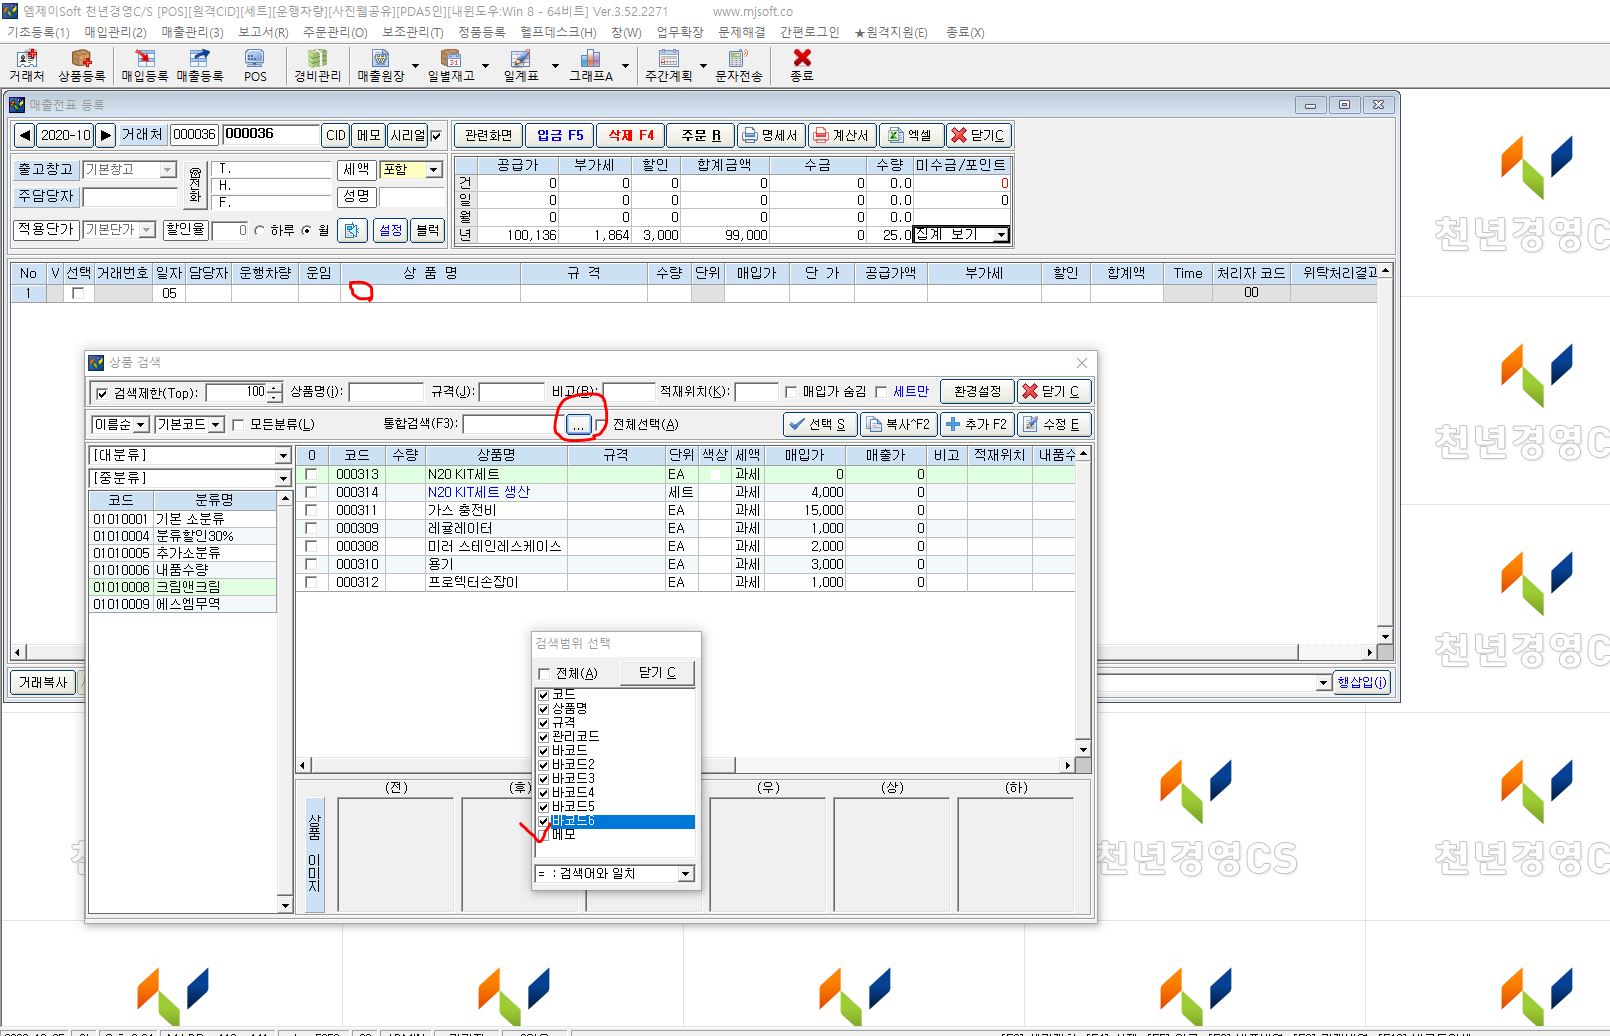Image resolution: width=1610 pixels, height=1036 pixels.
Task: Open the 일계표 toolbar dropdown arrow
Action: point(555,67)
